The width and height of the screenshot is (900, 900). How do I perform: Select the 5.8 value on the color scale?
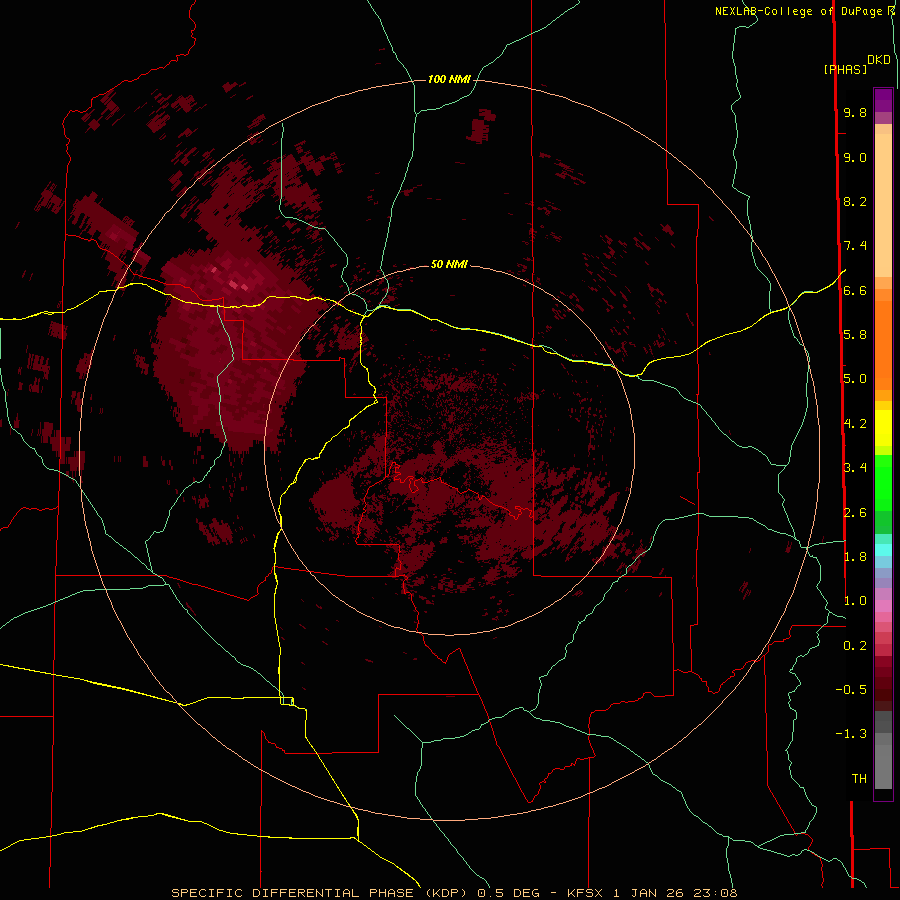(x=855, y=335)
